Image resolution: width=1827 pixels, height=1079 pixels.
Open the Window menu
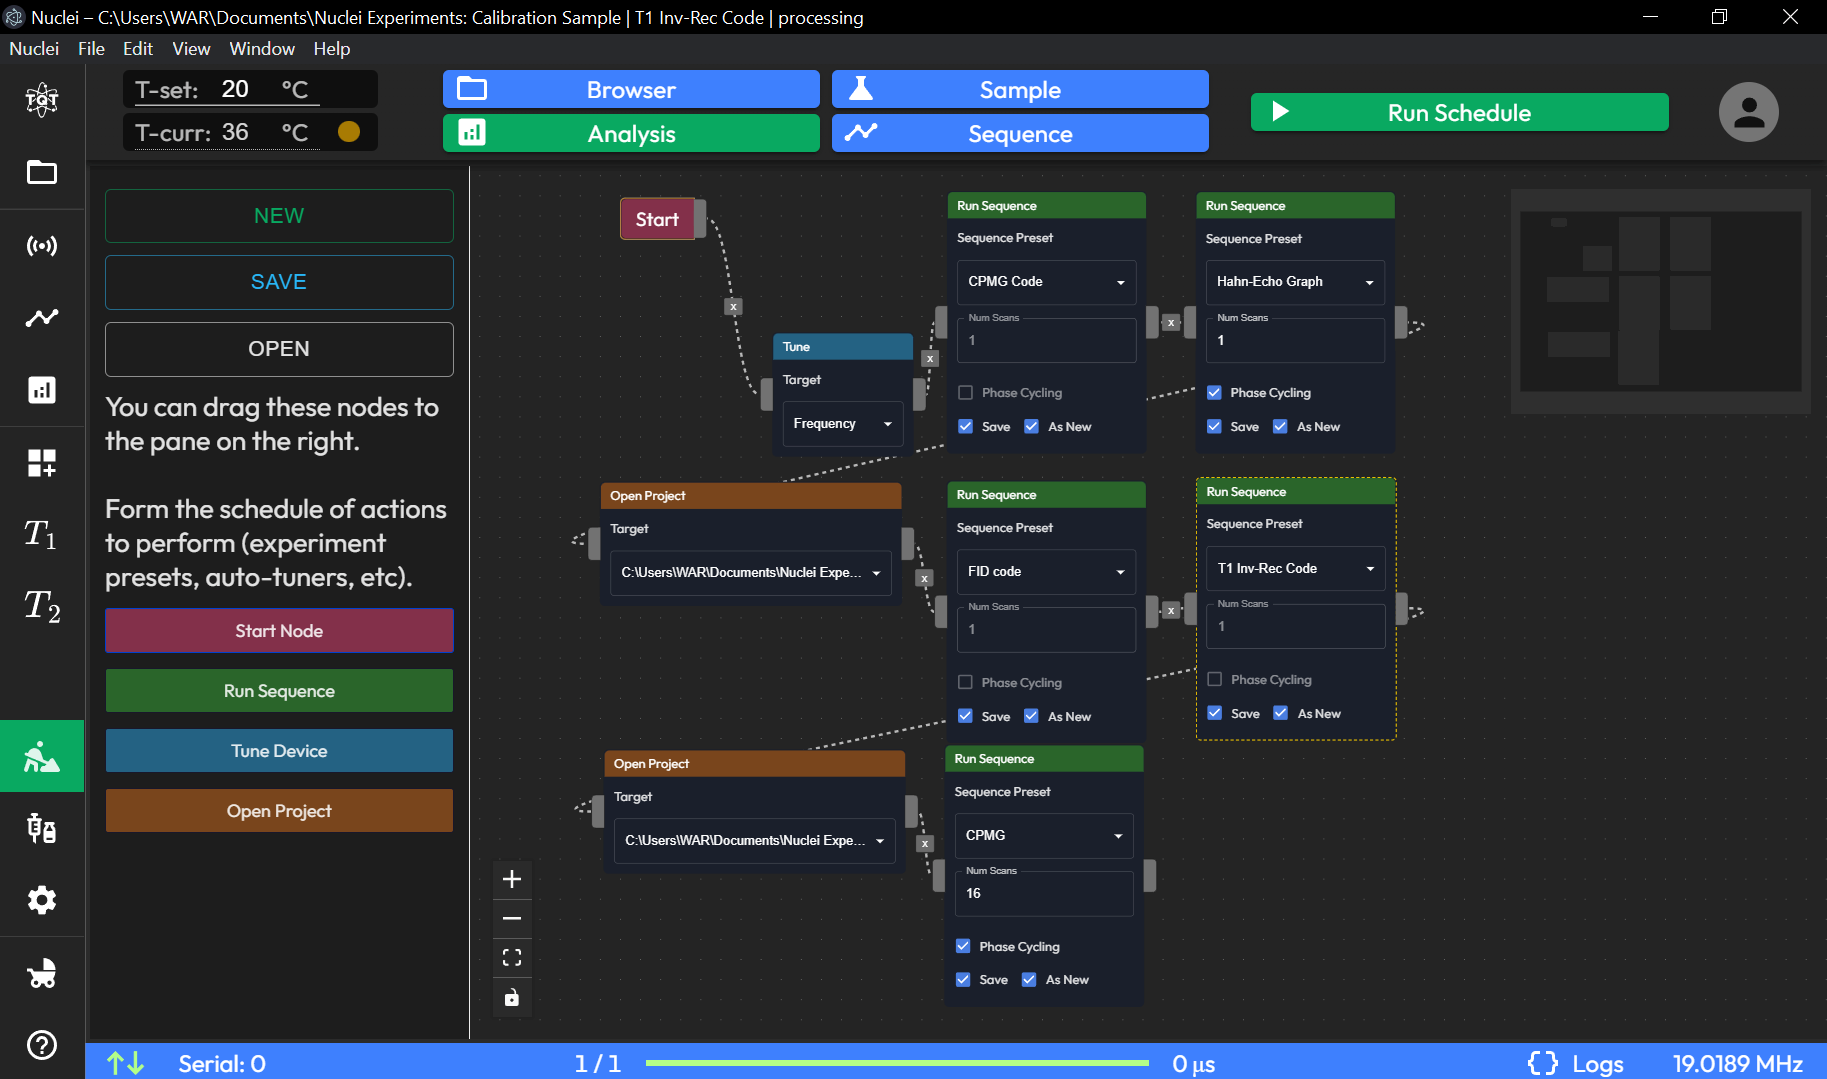click(x=262, y=48)
